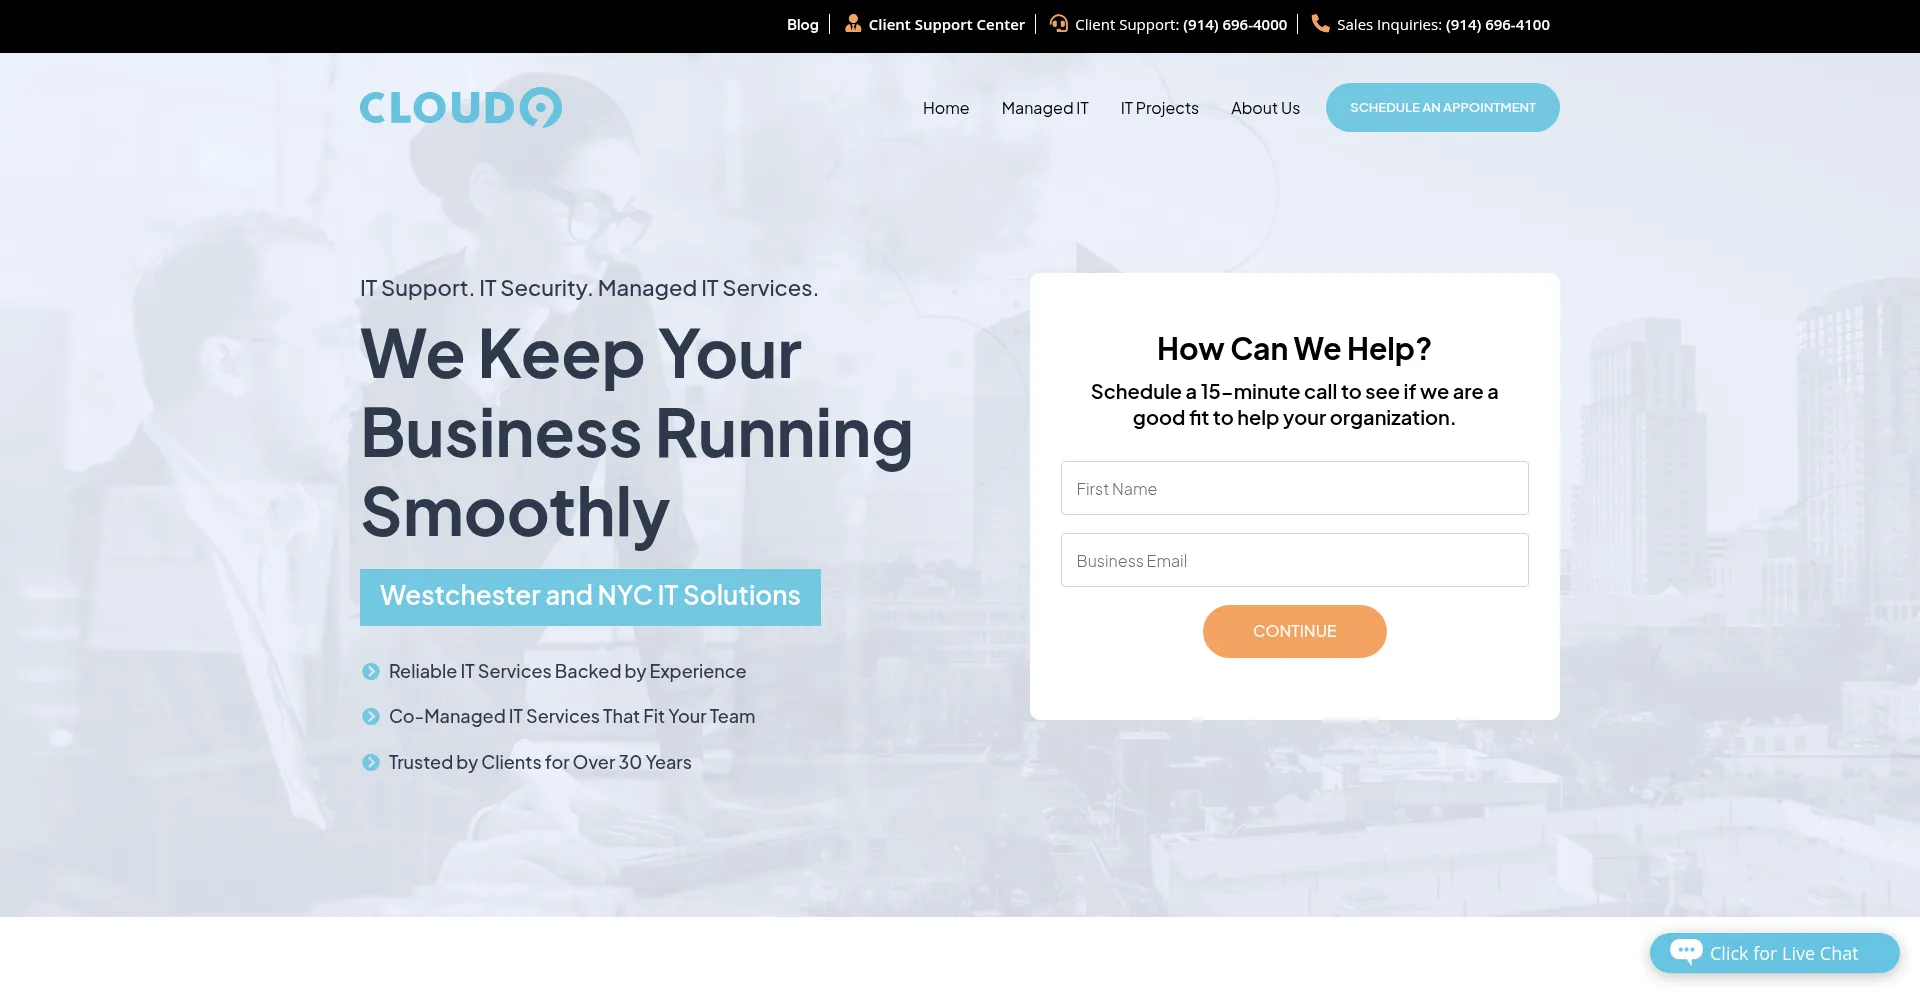
Task: Call sales inquiries number (914) 696-4100
Action: pos(1497,25)
